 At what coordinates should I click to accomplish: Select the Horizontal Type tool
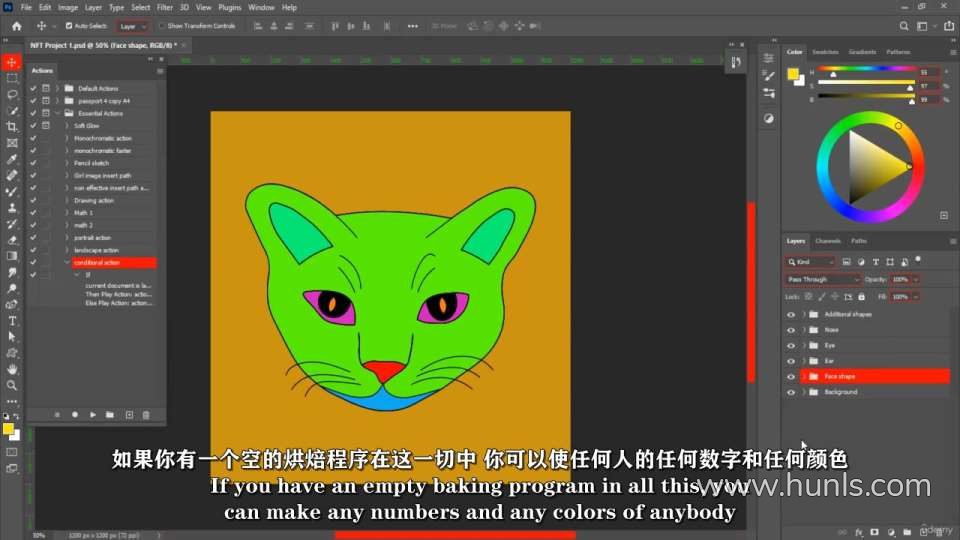[12, 321]
